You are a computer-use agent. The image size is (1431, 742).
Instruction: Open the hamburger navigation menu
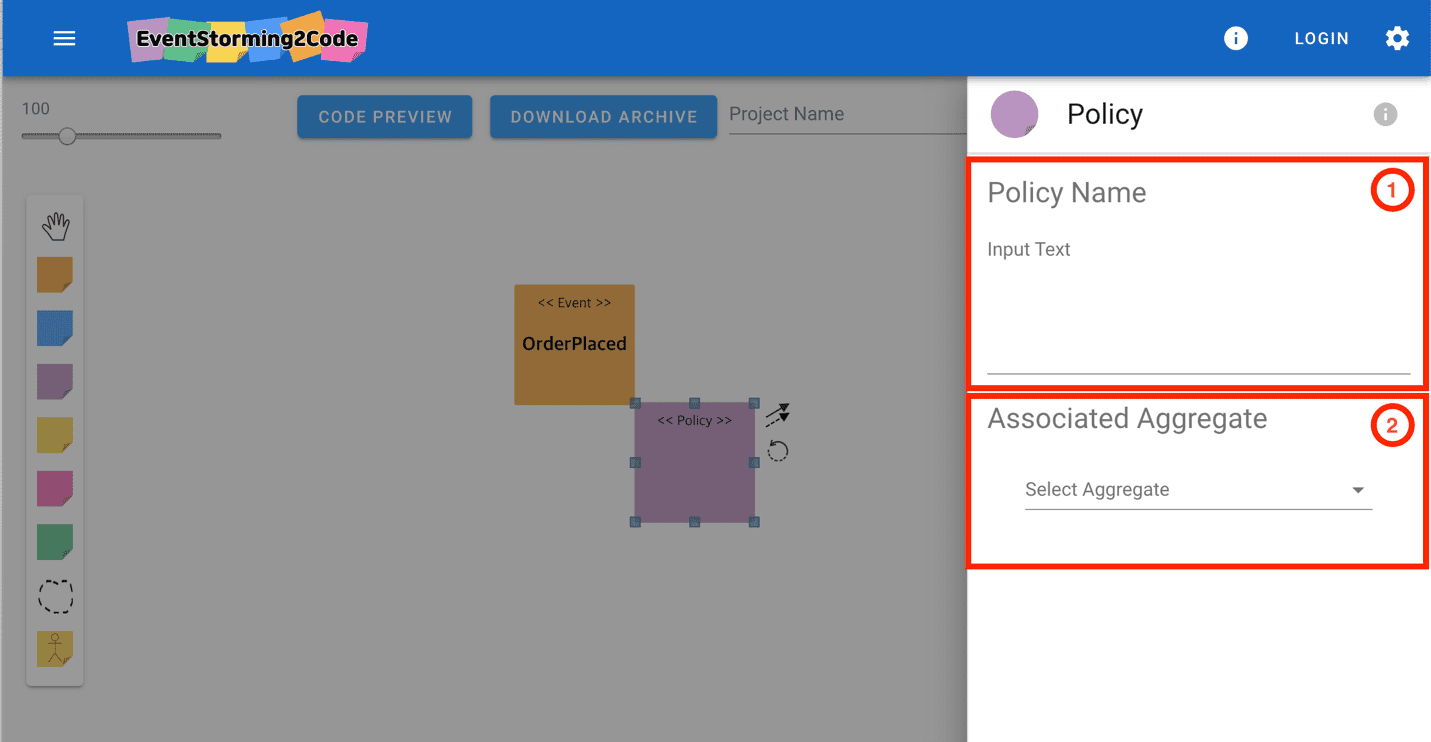pos(64,38)
